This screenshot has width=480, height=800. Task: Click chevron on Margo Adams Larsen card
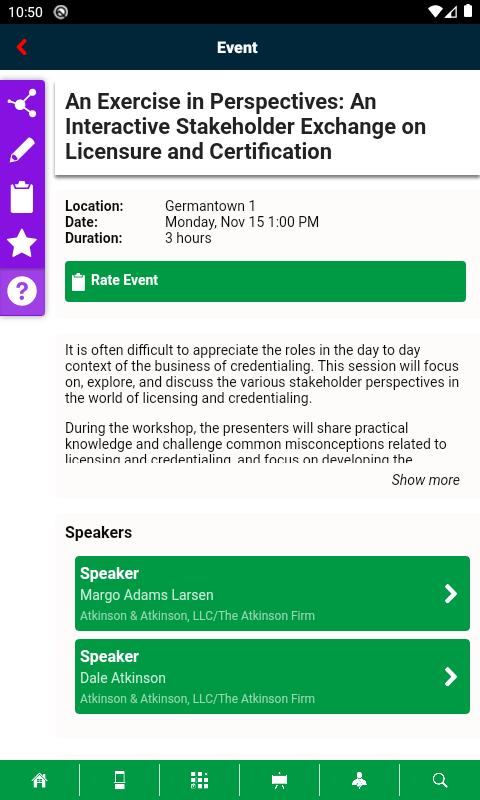(x=450, y=594)
